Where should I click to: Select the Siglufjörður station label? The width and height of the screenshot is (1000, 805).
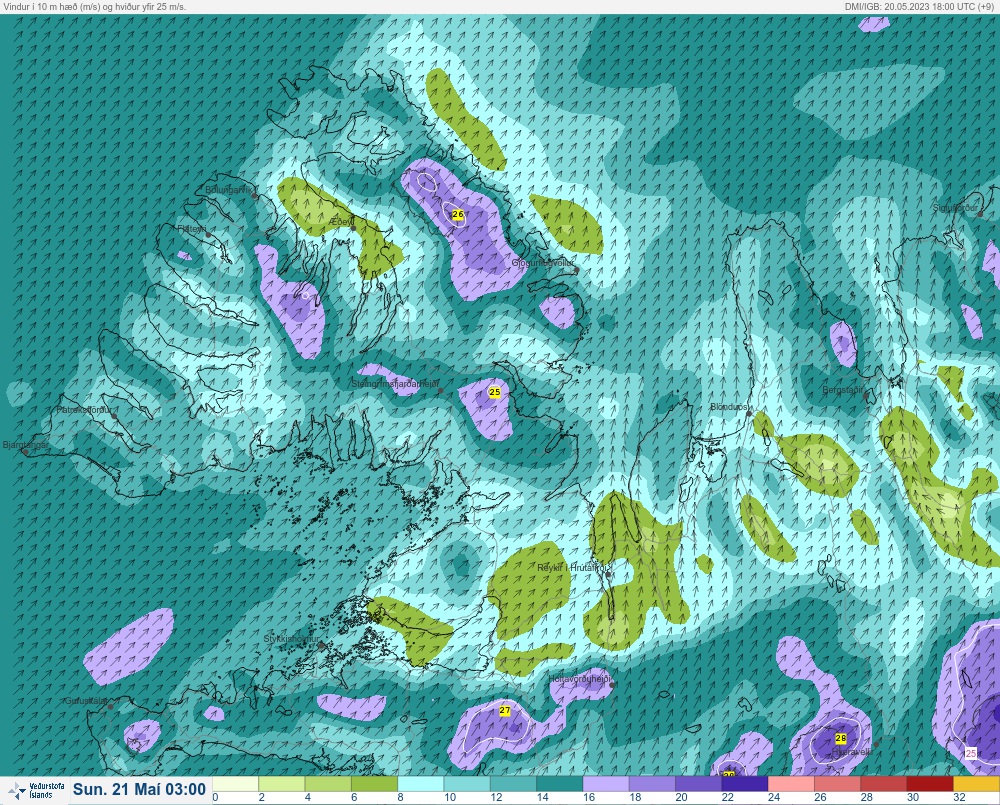pos(955,208)
